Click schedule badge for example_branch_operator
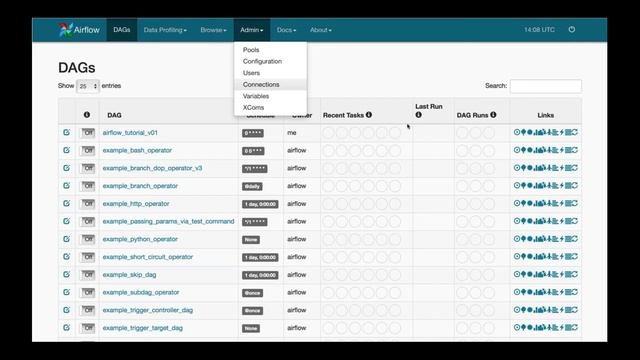 point(252,186)
